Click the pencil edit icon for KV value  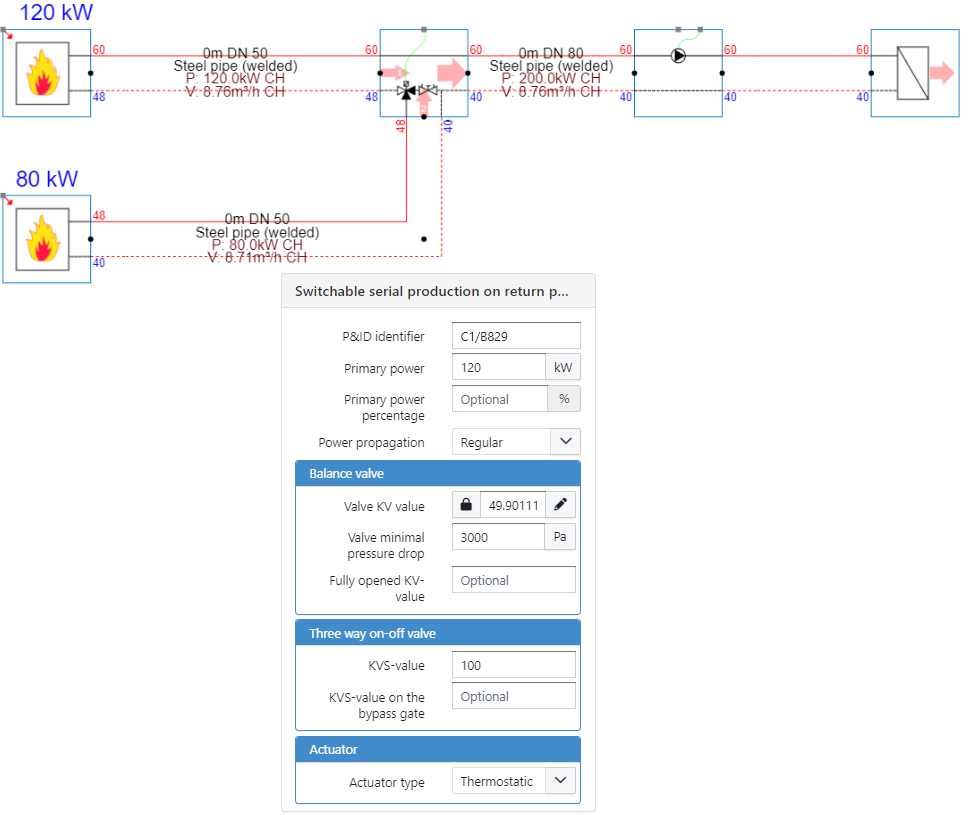pos(560,505)
